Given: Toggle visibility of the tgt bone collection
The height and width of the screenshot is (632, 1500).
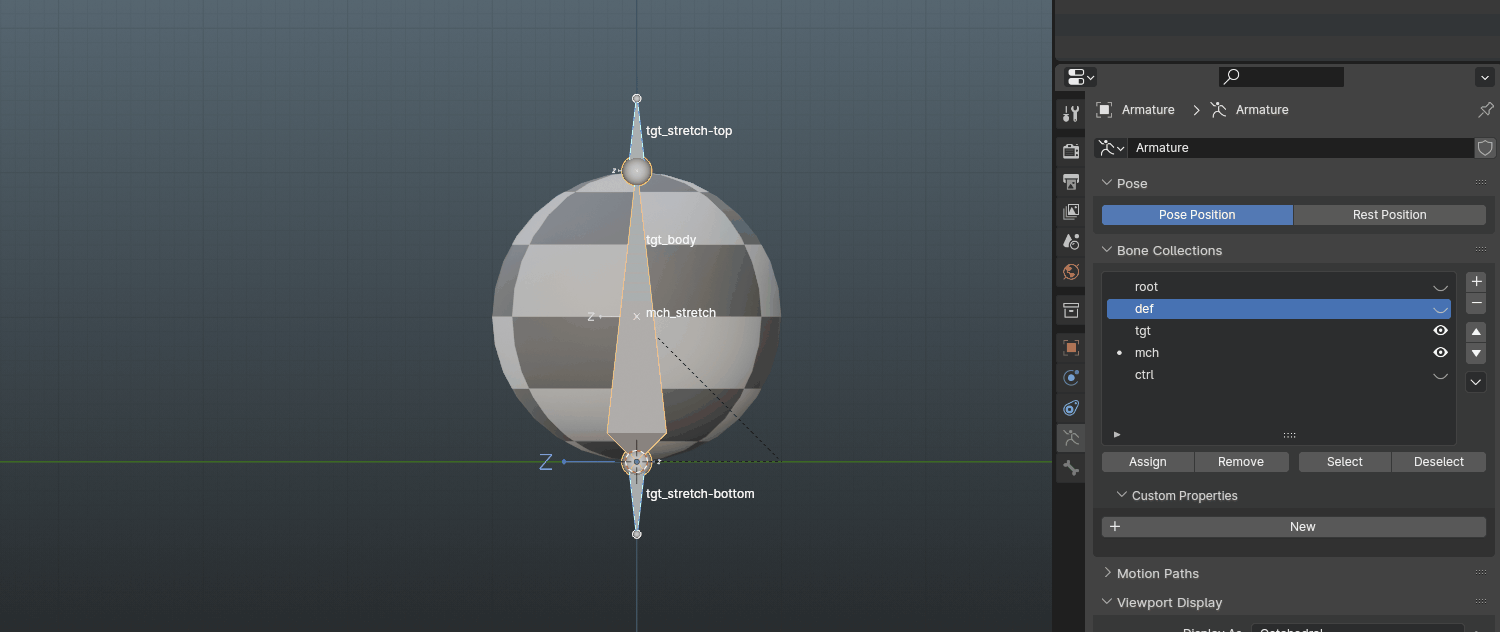Looking at the screenshot, I should coord(1440,330).
